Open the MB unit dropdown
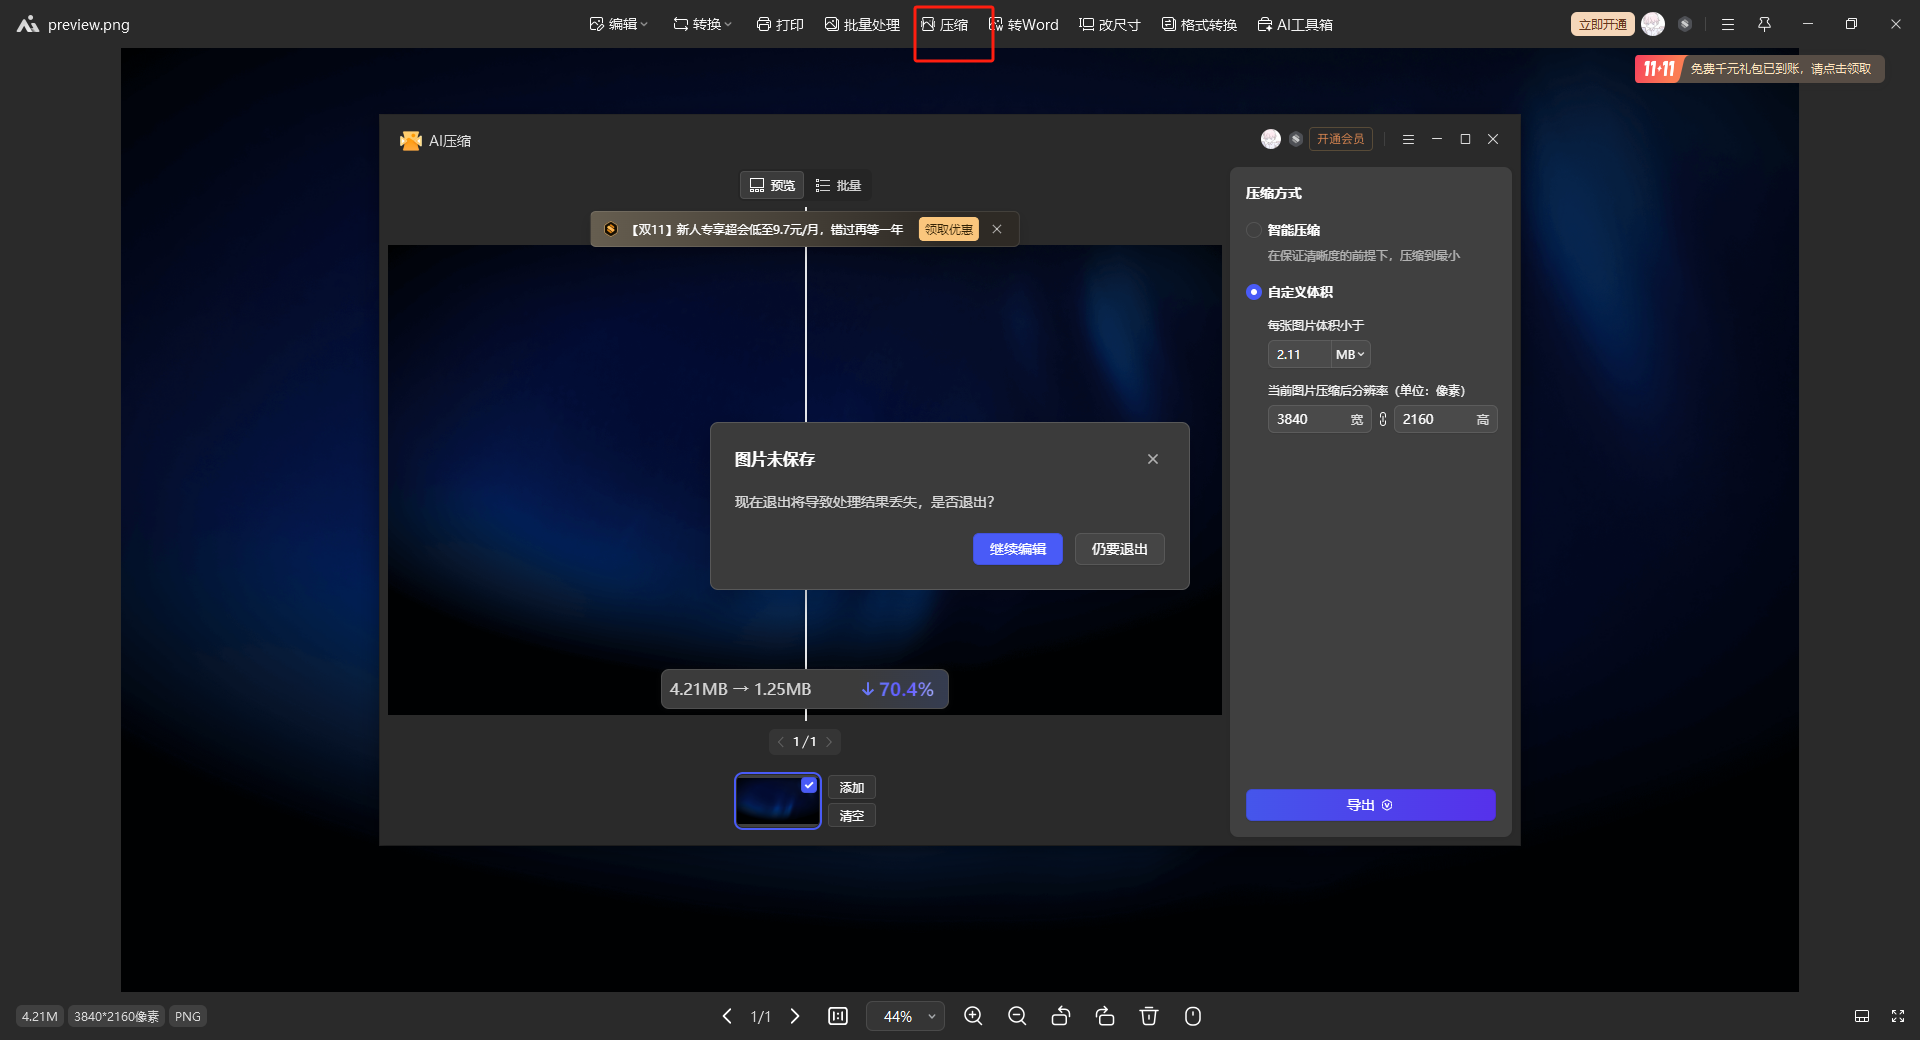The height and width of the screenshot is (1040, 1920). click(x=1350, y=354)
